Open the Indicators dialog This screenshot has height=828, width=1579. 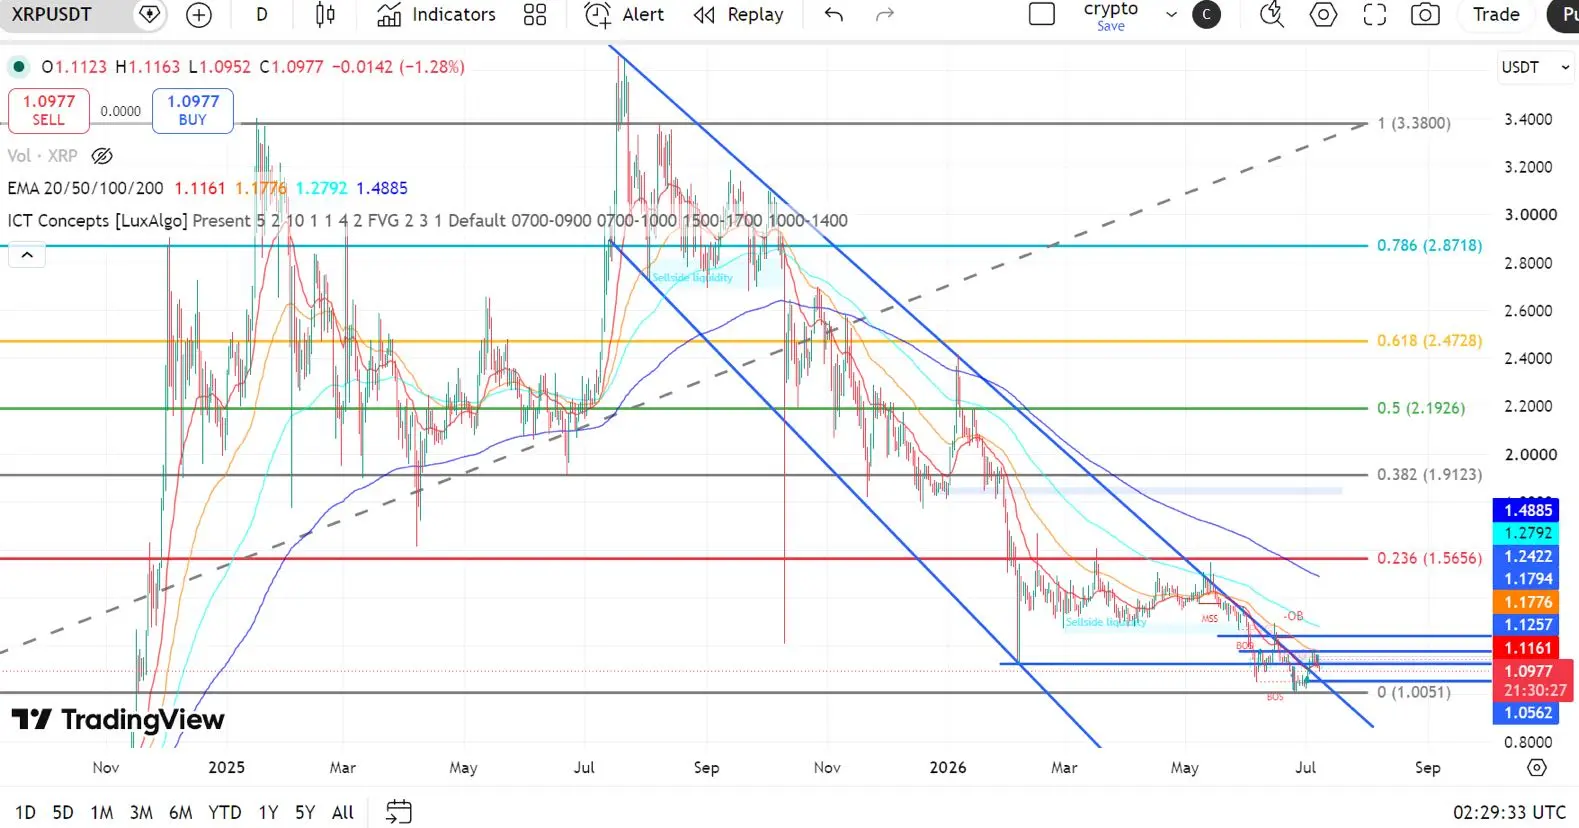pos(436,15)
